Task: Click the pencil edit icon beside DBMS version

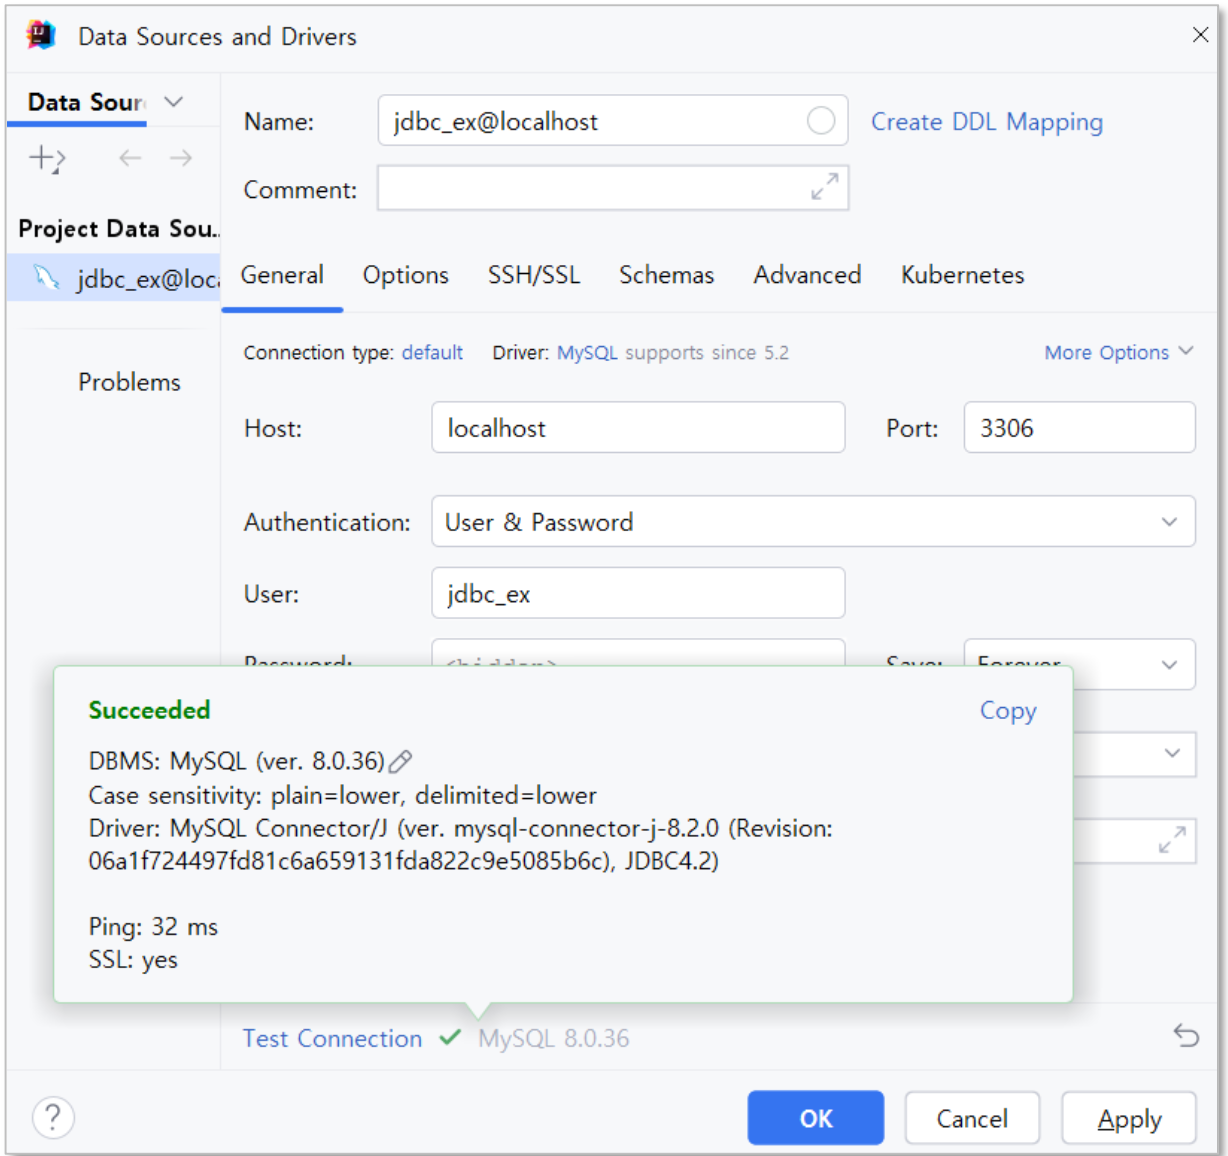Action: click(401, 762)
